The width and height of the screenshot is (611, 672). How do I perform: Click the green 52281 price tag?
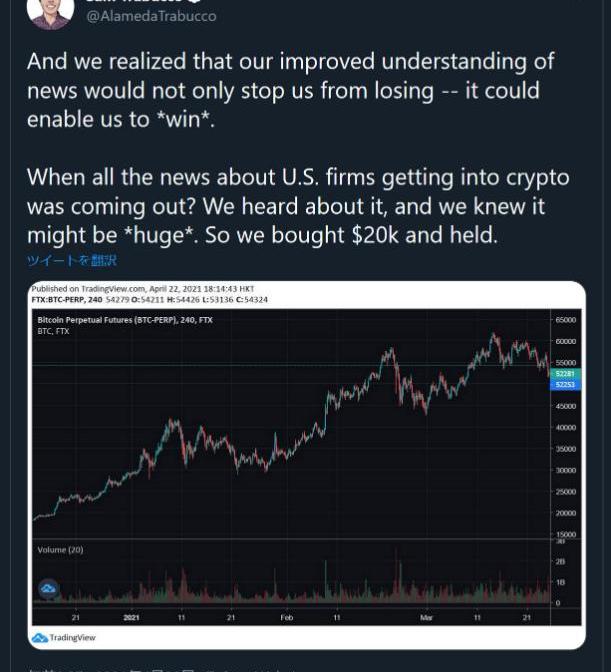[x=563, y=374]
